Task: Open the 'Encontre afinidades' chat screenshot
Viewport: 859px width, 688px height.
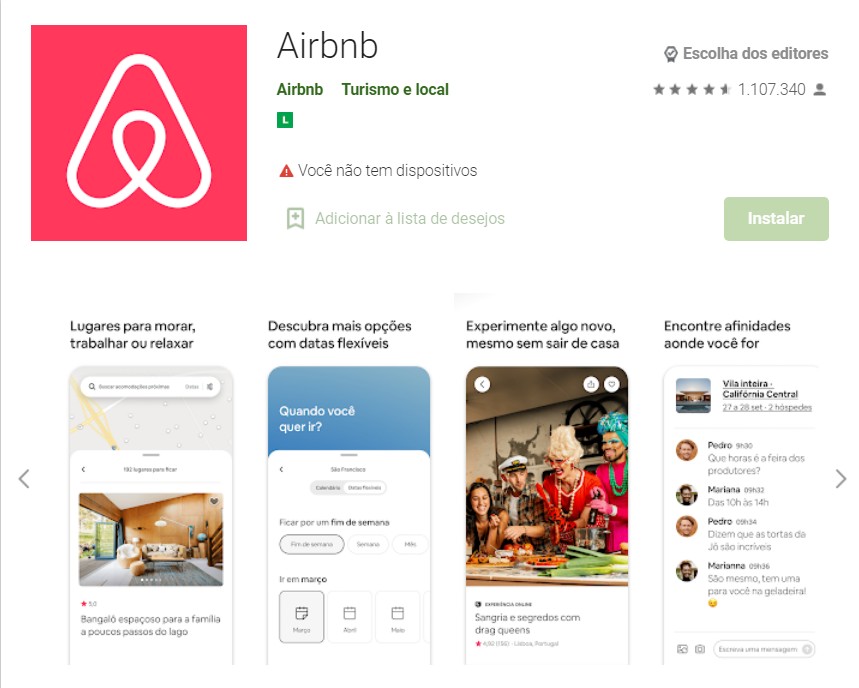Action: [x=741, y=515]
